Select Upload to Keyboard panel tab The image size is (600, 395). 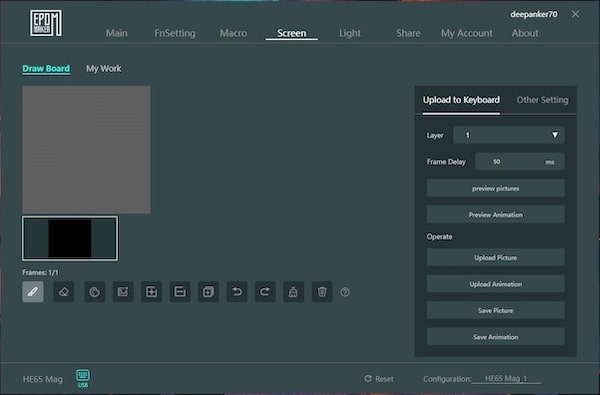(461, 100)
